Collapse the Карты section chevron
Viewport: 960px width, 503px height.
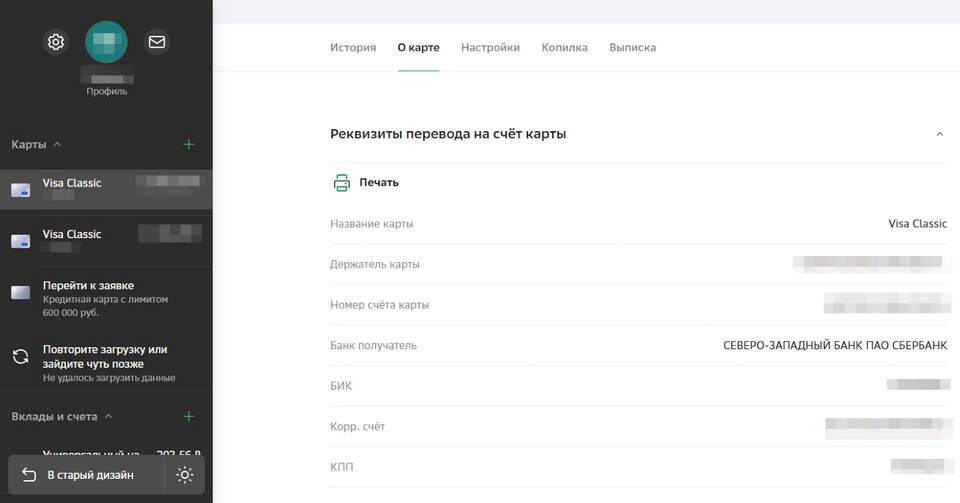tap(57, 144)
